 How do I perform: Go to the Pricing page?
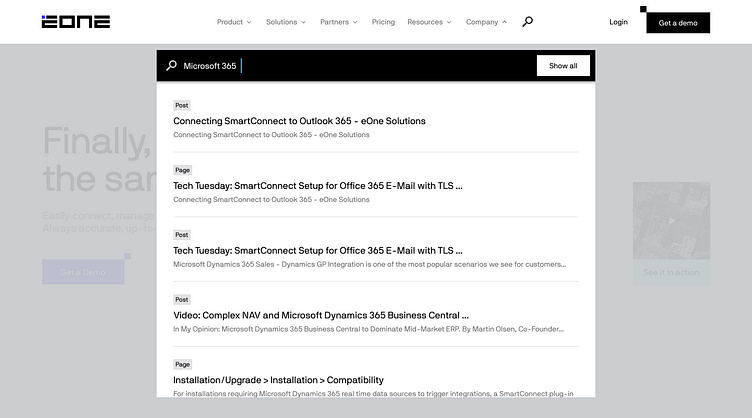(383, 22)
